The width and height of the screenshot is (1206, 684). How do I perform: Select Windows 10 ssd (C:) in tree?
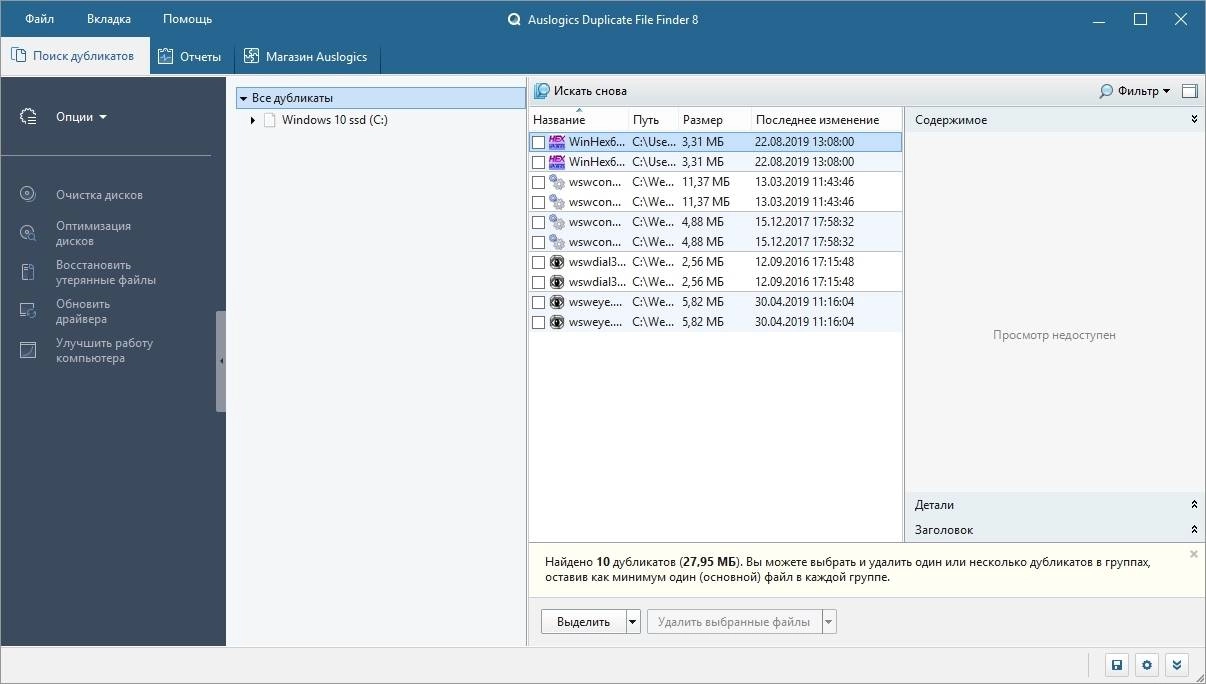point(334,120)
